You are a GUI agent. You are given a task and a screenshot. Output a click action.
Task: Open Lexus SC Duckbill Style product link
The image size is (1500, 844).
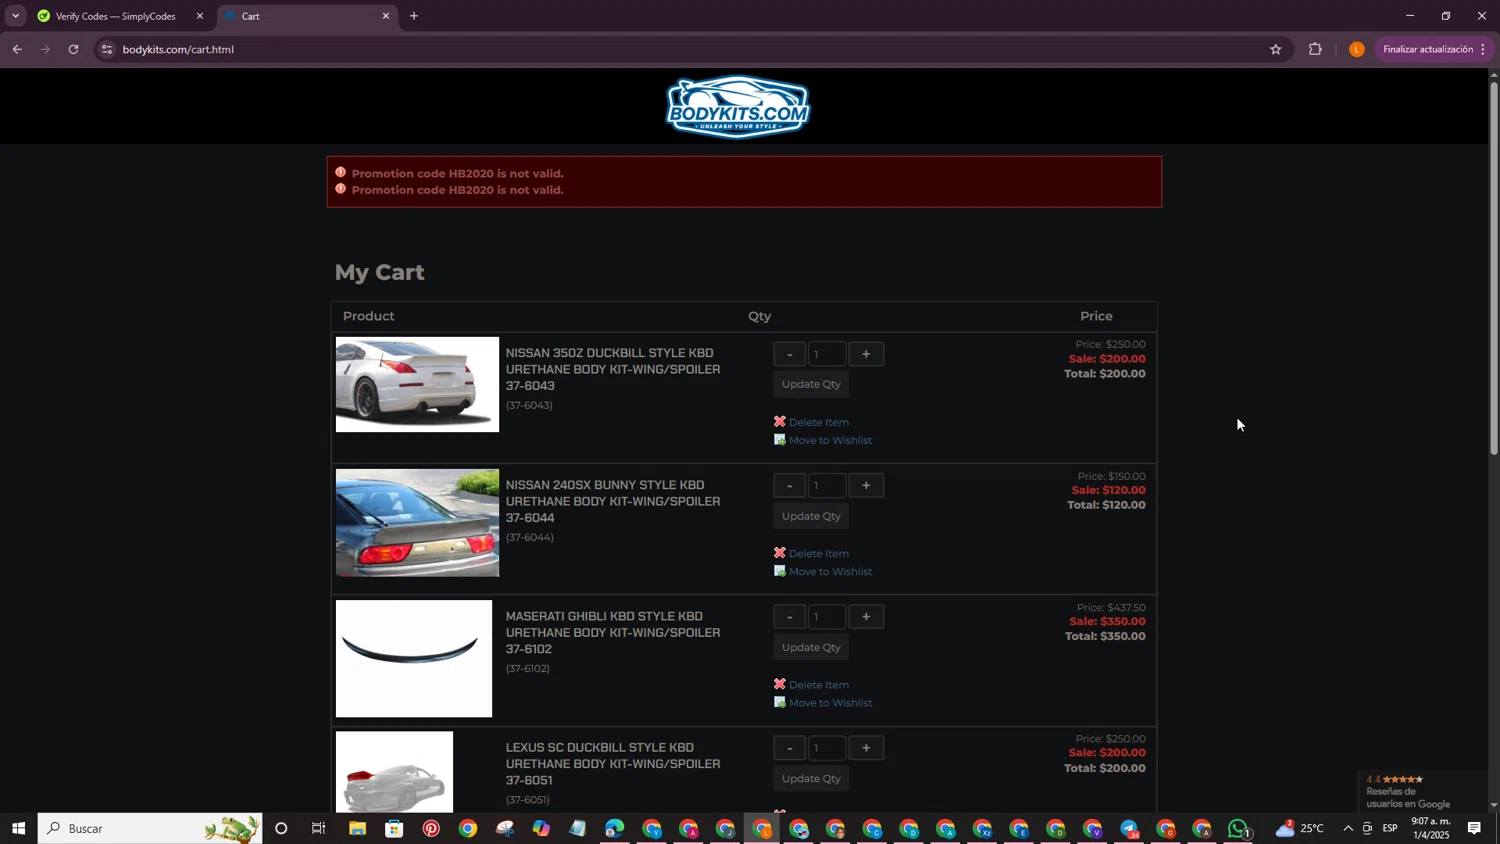pos(612,763)
